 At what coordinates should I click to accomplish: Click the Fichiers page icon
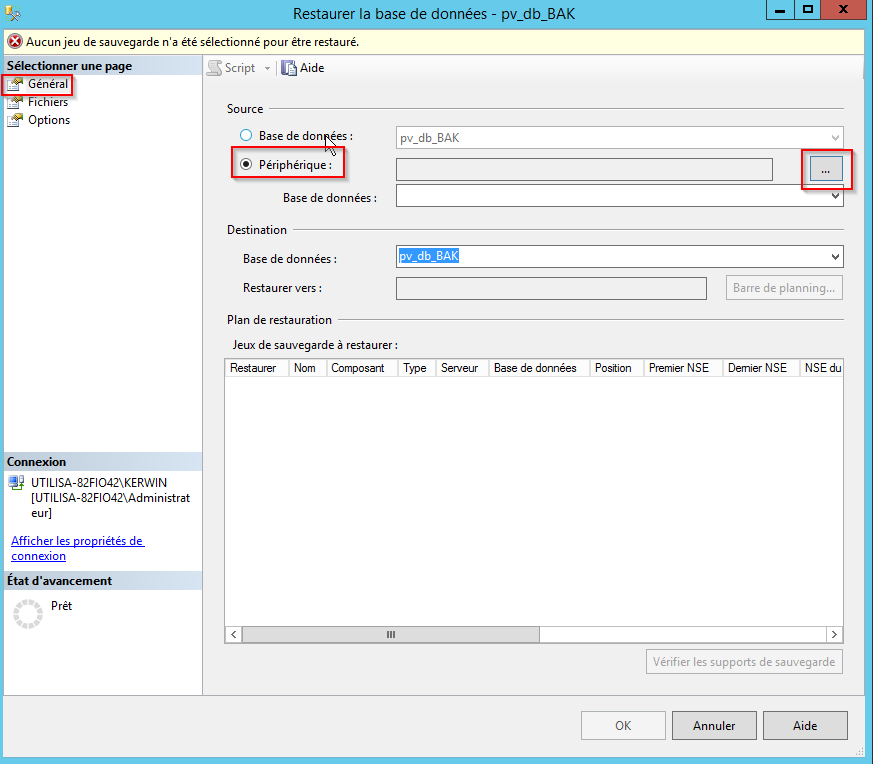click(15, 102)
